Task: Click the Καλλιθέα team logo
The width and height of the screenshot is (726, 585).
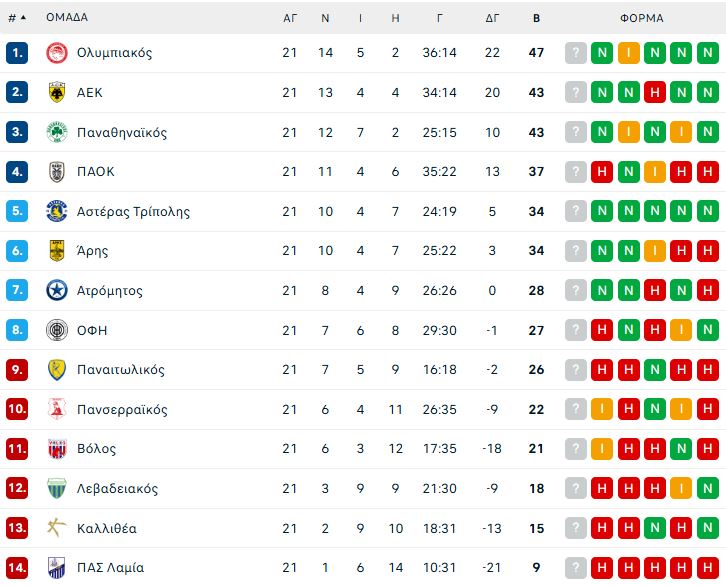Action: [57, 528]
